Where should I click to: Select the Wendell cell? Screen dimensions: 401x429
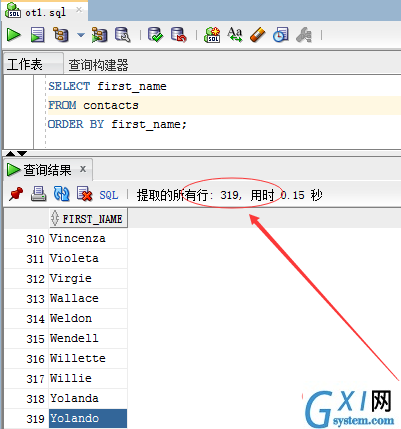pos(88,339)
